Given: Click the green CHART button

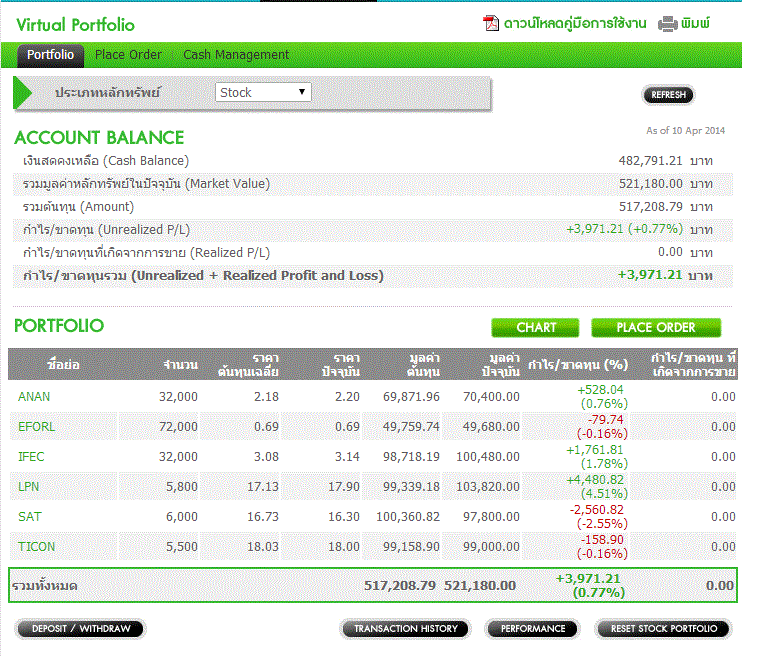Looking at the screenshot, I should click(535, 328).
